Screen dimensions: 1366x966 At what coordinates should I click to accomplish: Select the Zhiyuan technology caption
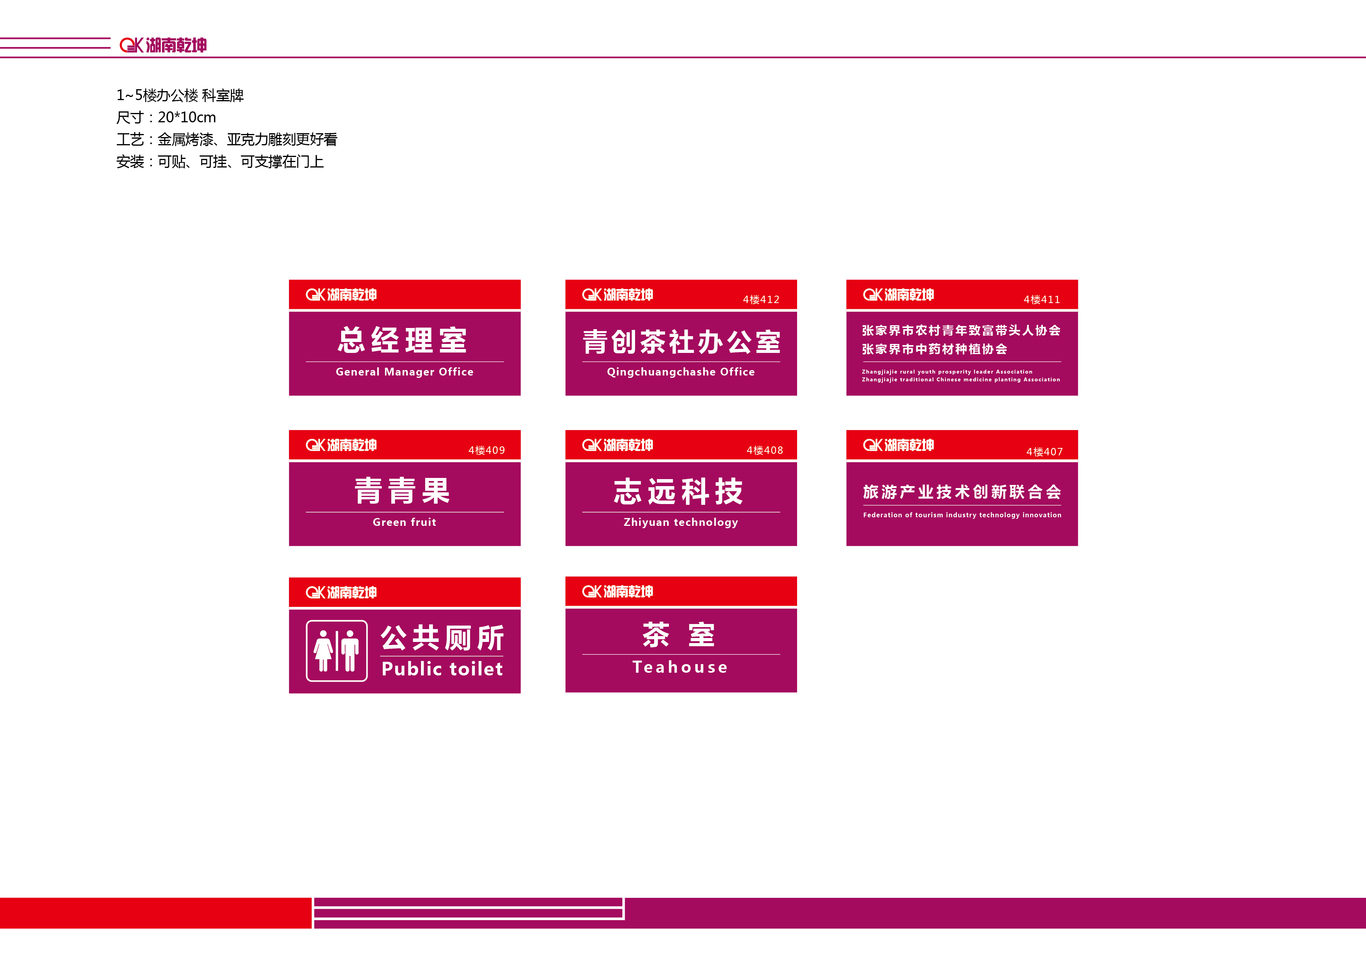681,522
